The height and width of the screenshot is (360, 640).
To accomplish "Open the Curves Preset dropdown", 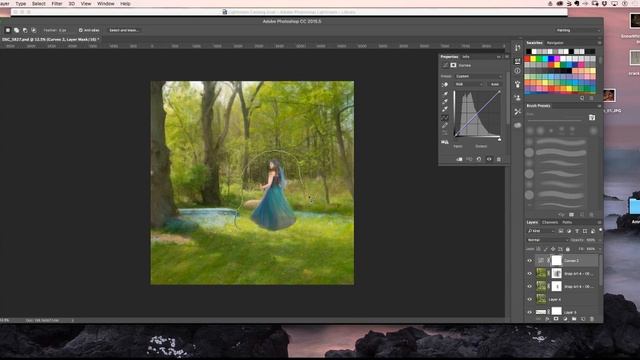I will point(478,76).
